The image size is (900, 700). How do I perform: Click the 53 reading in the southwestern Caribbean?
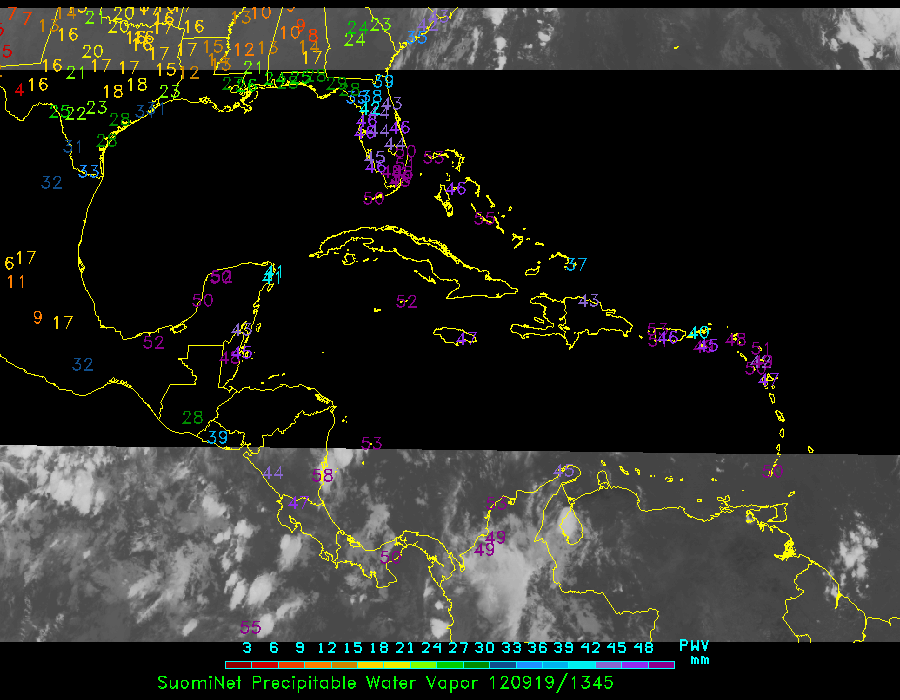pyautogui.click(x=372, y=444)
